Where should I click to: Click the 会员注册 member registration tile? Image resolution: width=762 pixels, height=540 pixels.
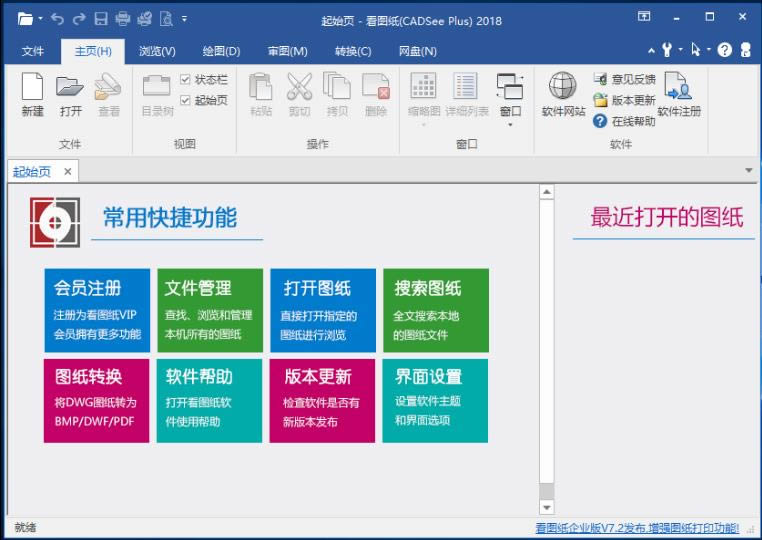click(x=97, y=310)
